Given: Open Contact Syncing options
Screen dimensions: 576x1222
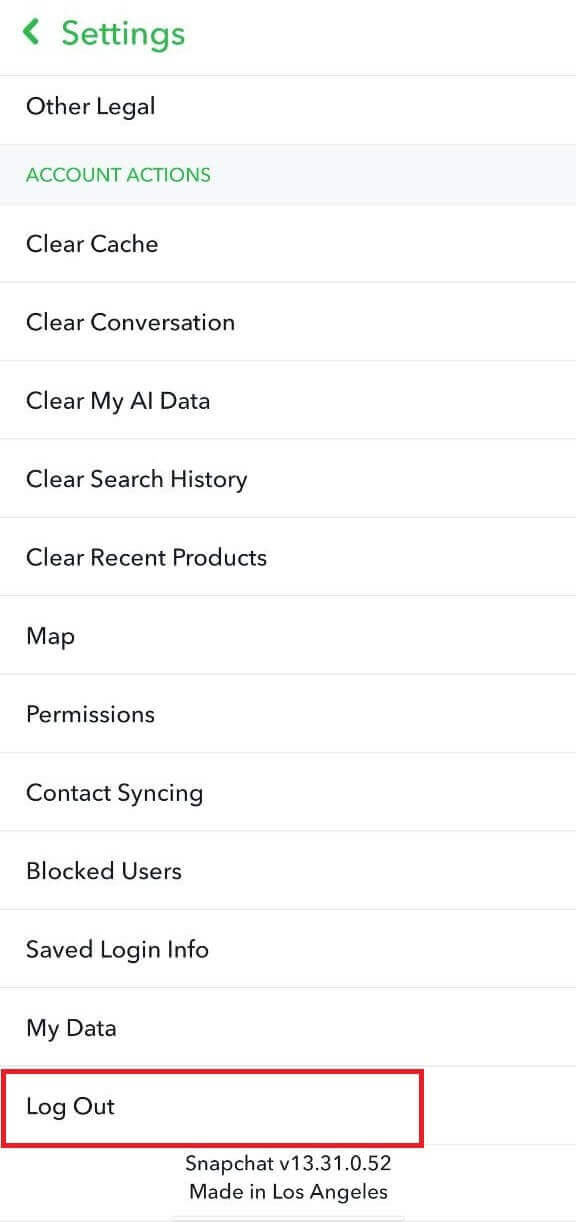Looking at the screenshot, I should (x=114, y=792).
